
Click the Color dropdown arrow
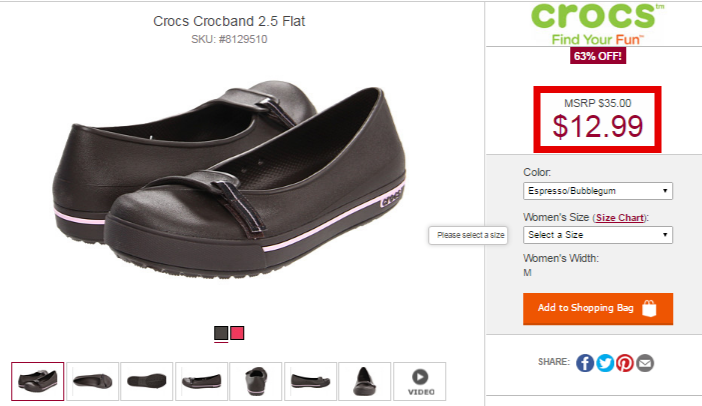[x=665, y=191]
